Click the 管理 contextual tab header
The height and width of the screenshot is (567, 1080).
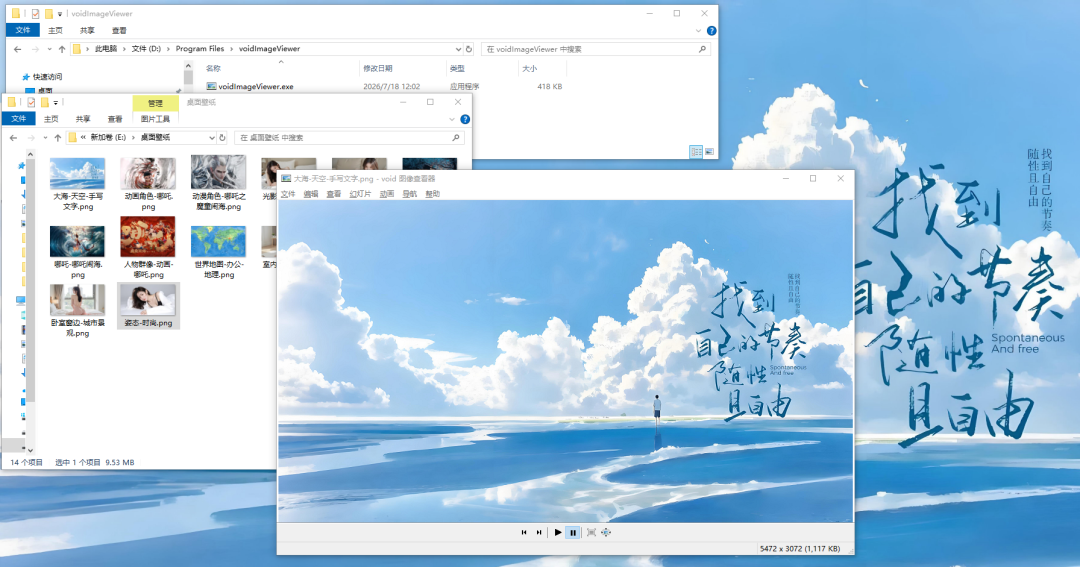156,103
